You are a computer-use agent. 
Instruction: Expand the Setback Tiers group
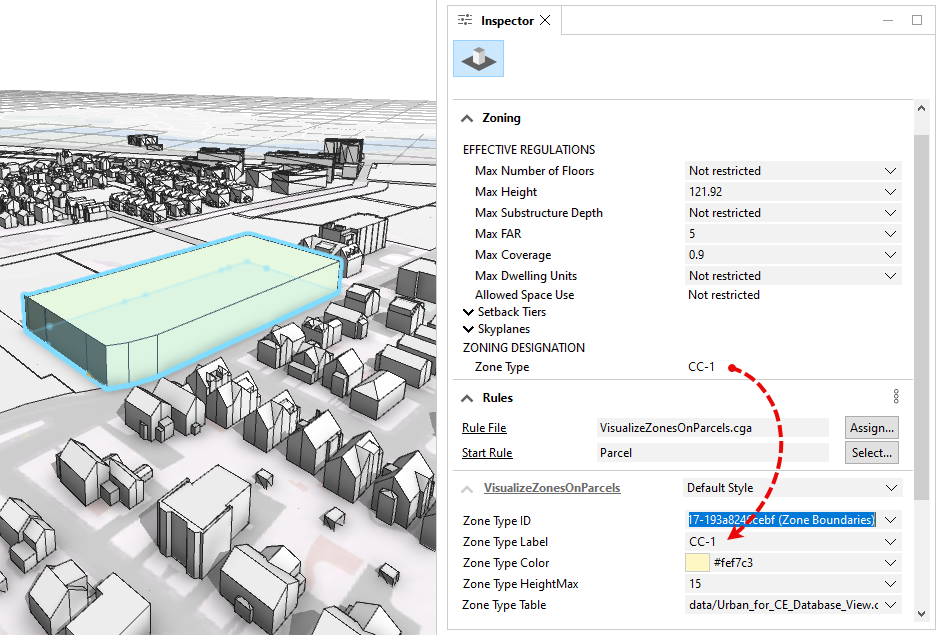(468, 312)
